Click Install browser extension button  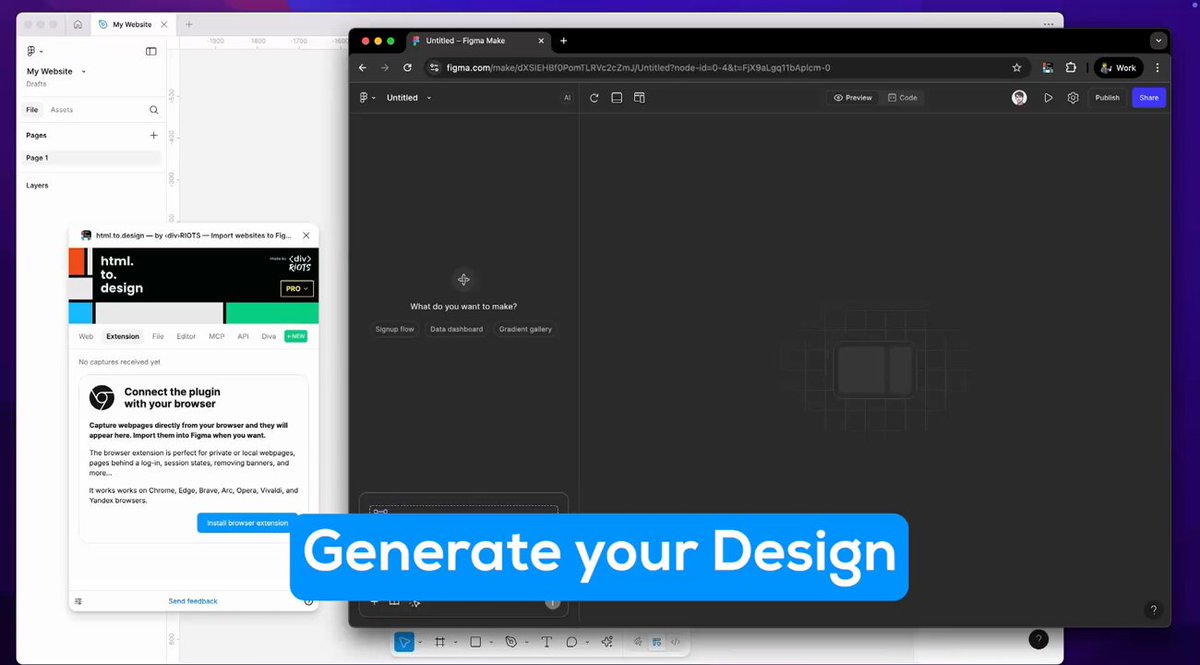coord(247,523)
